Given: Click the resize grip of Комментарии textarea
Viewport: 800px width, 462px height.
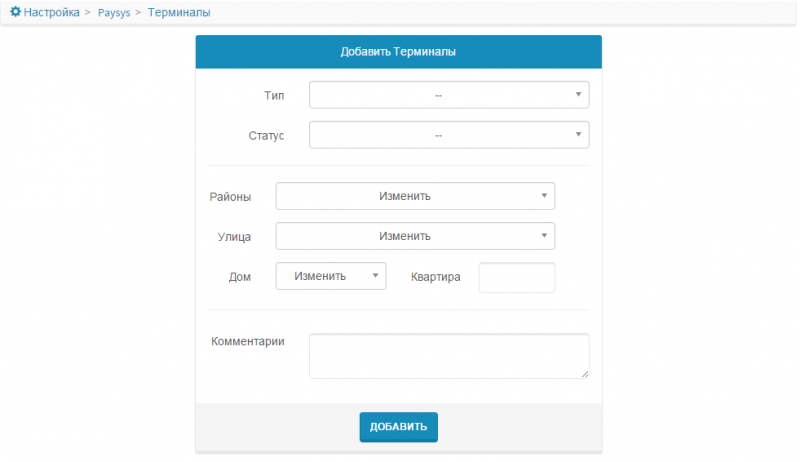Looking at the screenshot, I should coord(585,374).
